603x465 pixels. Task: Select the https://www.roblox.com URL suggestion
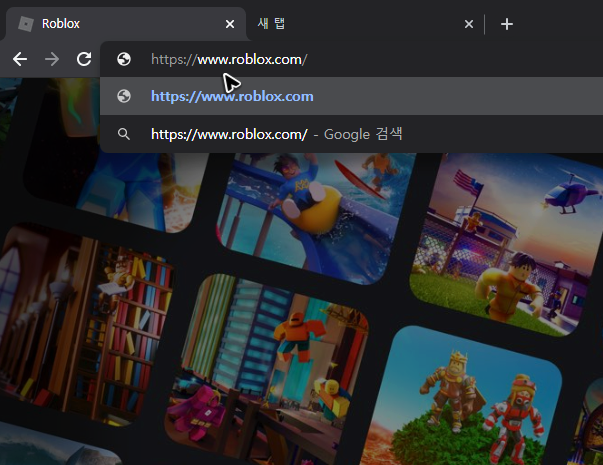(351, 96)
